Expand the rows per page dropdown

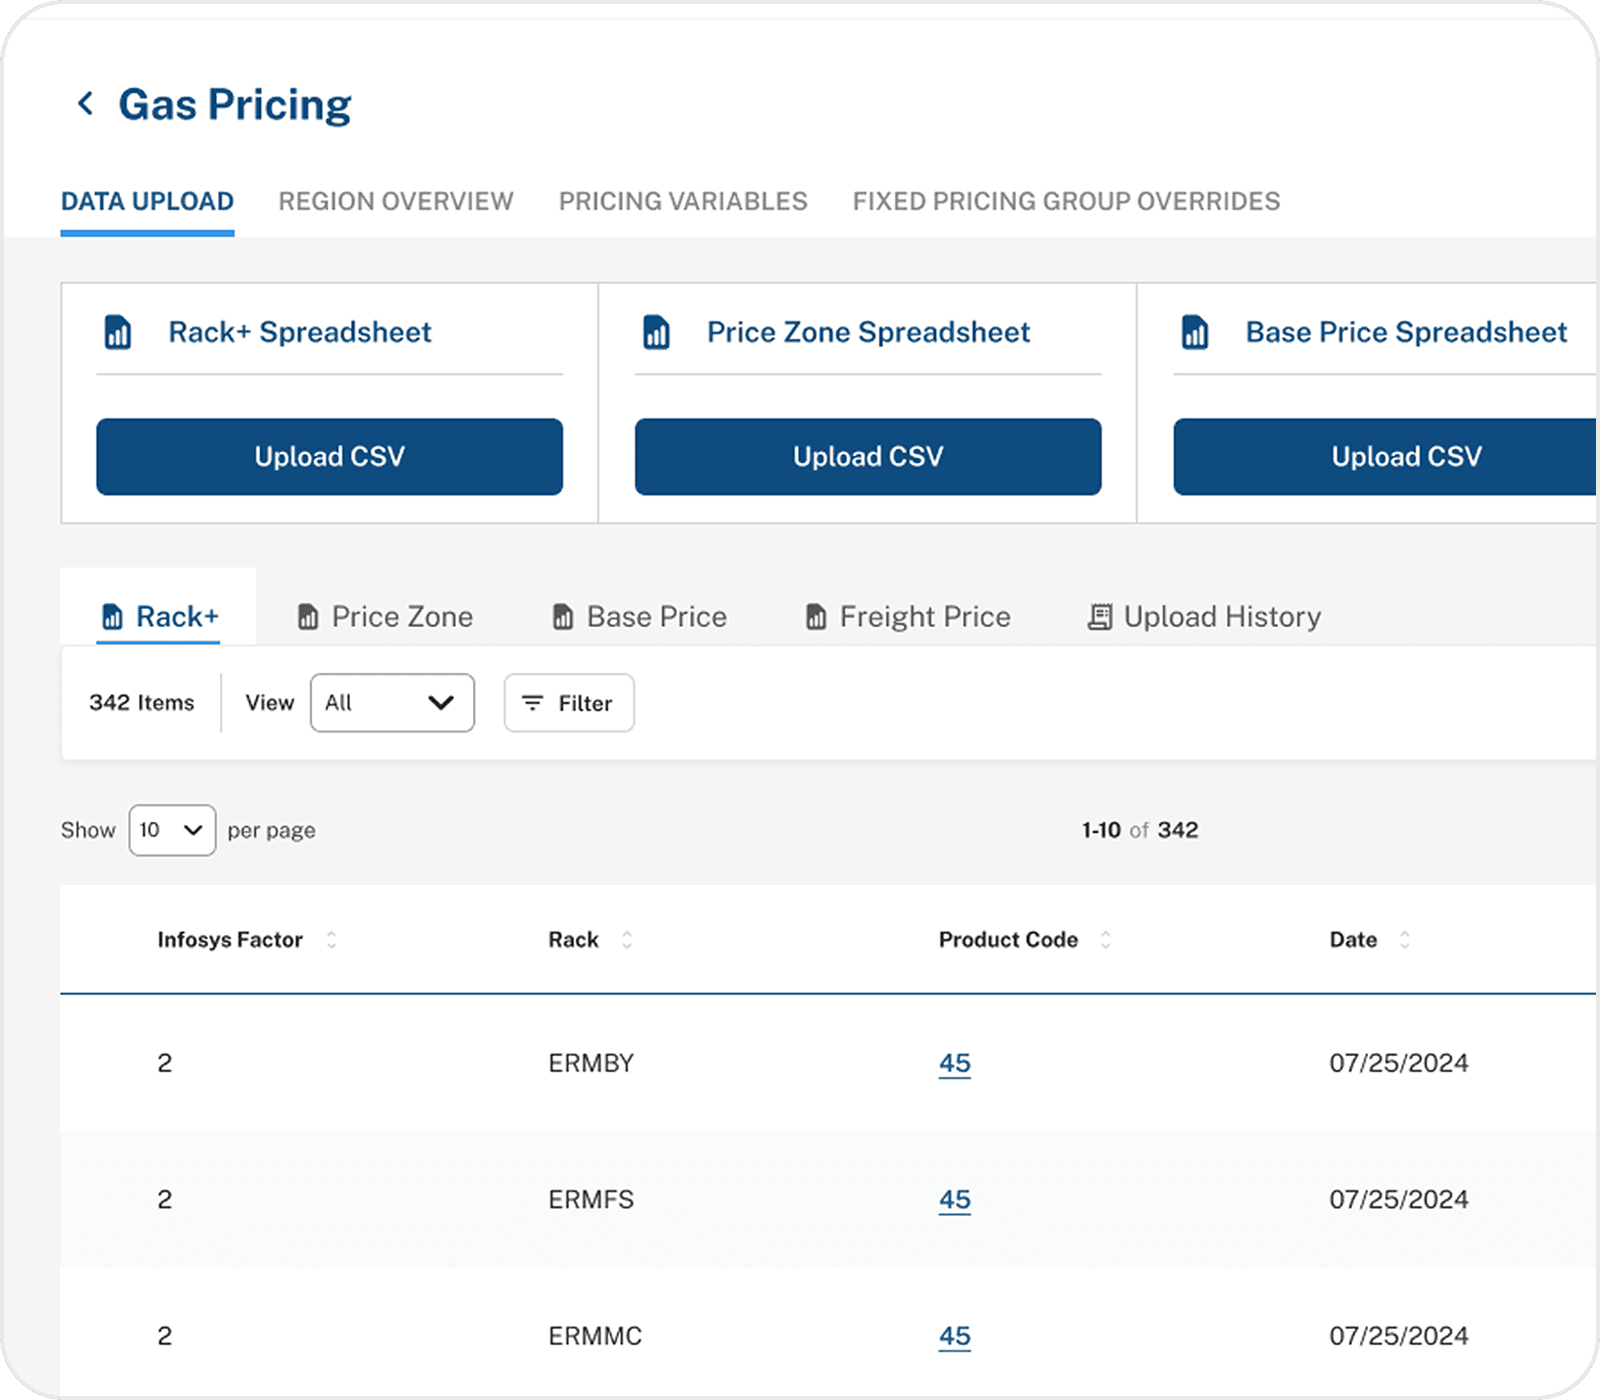(x=172, y=830)
